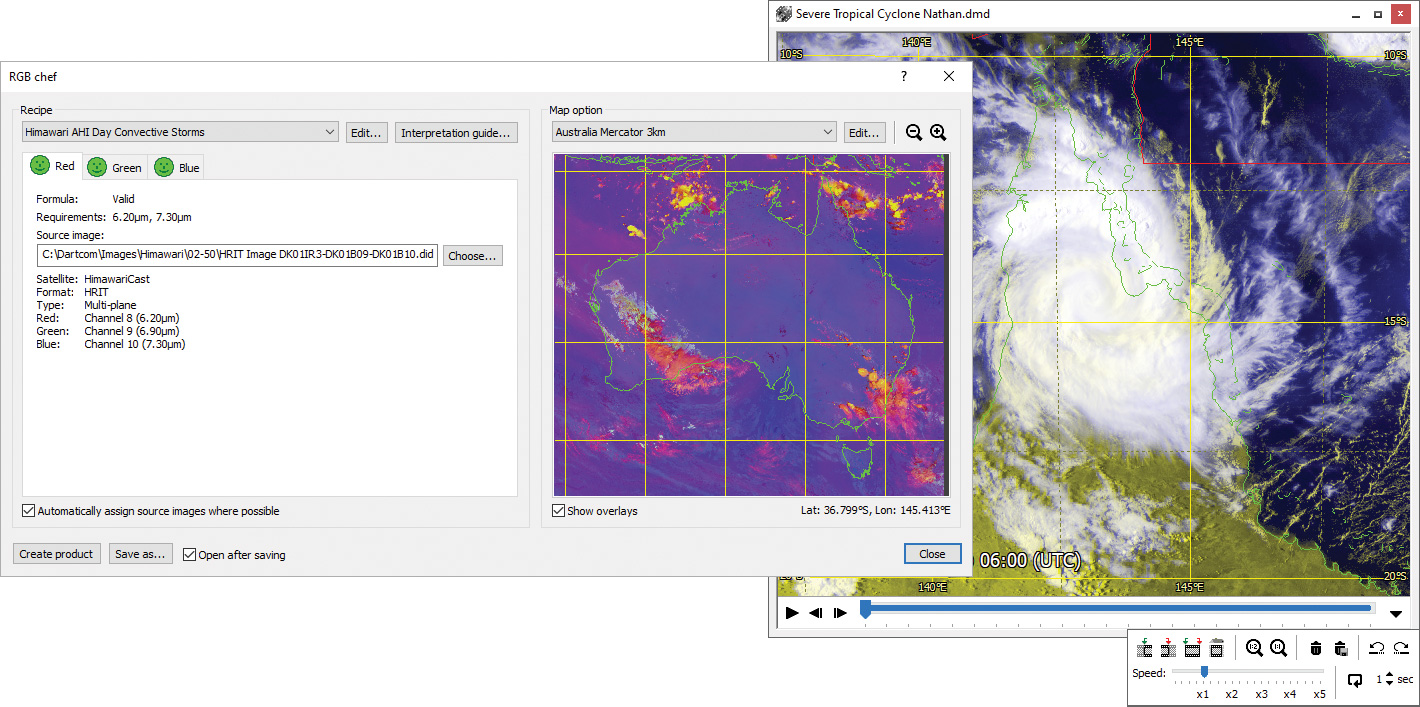The height and width of the screenshot is (707, 1420).
Task: Click the trash can delete-frame icon
Action: 1316,648
